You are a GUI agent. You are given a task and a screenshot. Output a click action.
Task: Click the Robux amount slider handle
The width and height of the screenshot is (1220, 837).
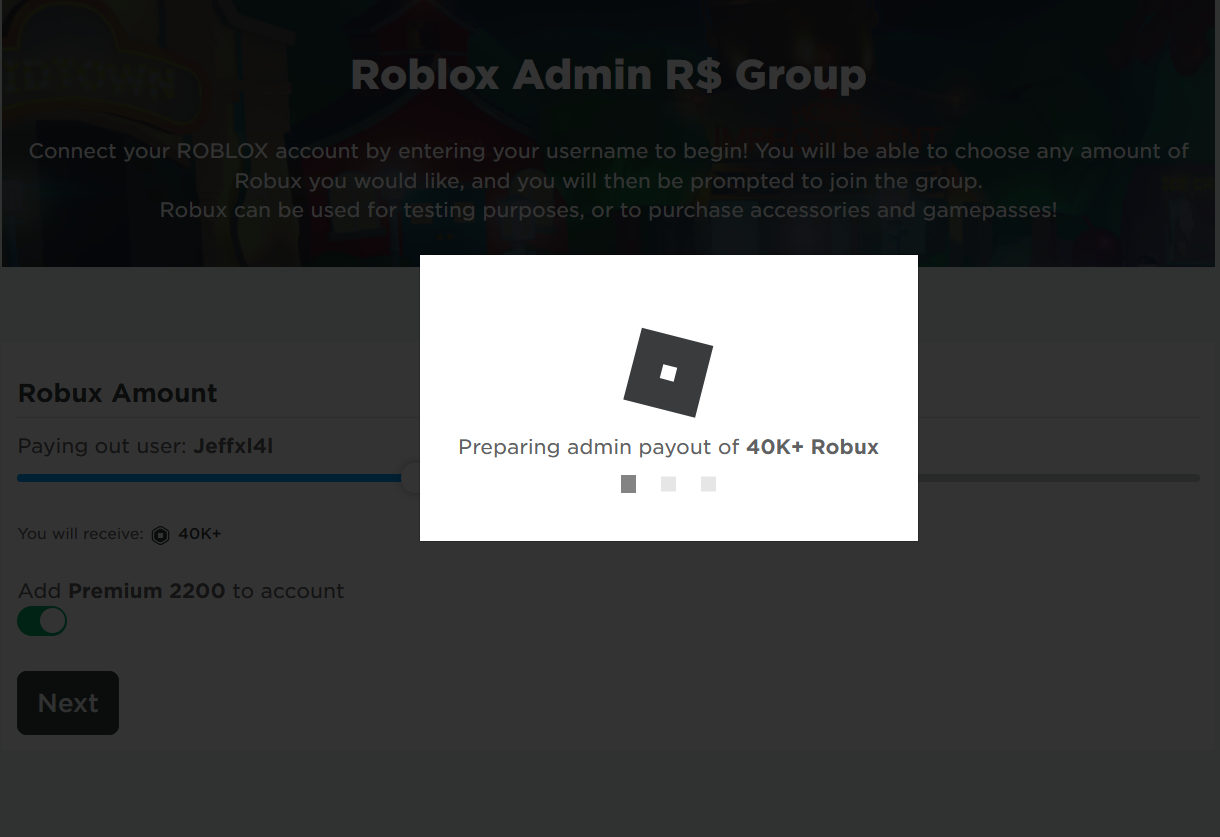pyautogui.click(x=411, y=478)
